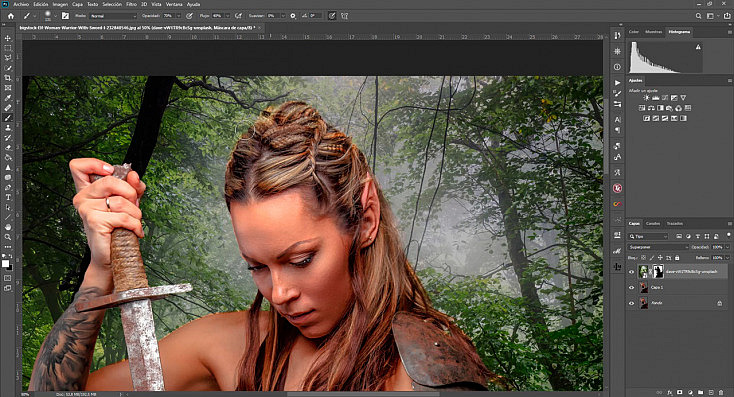Select the Horizontal Type tool

point(7,197)
